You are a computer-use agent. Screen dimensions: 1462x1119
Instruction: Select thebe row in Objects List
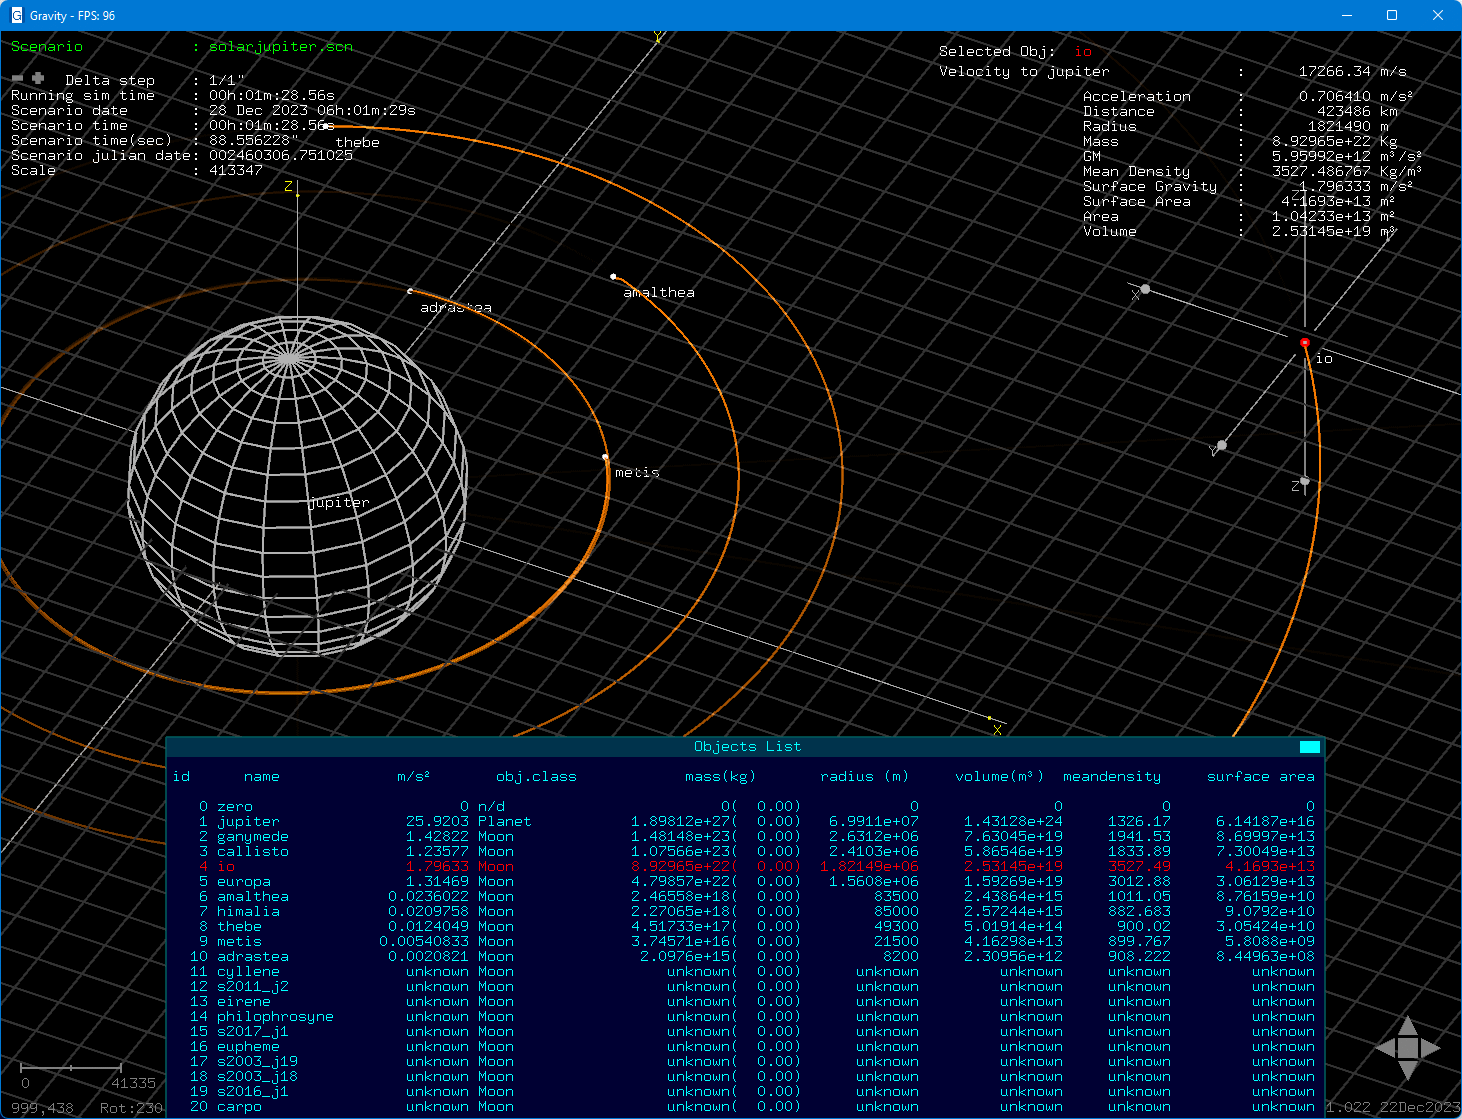[745, 927]
